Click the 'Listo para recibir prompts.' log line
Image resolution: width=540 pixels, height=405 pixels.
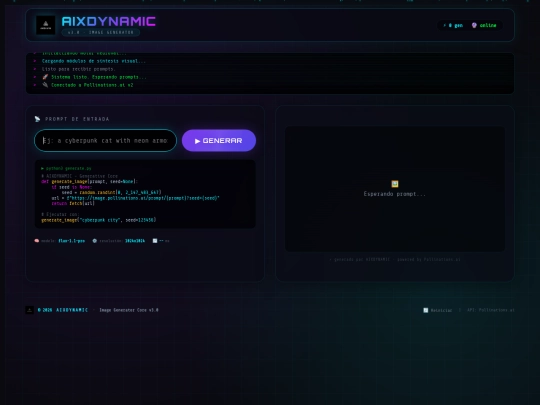pos(79,69)
